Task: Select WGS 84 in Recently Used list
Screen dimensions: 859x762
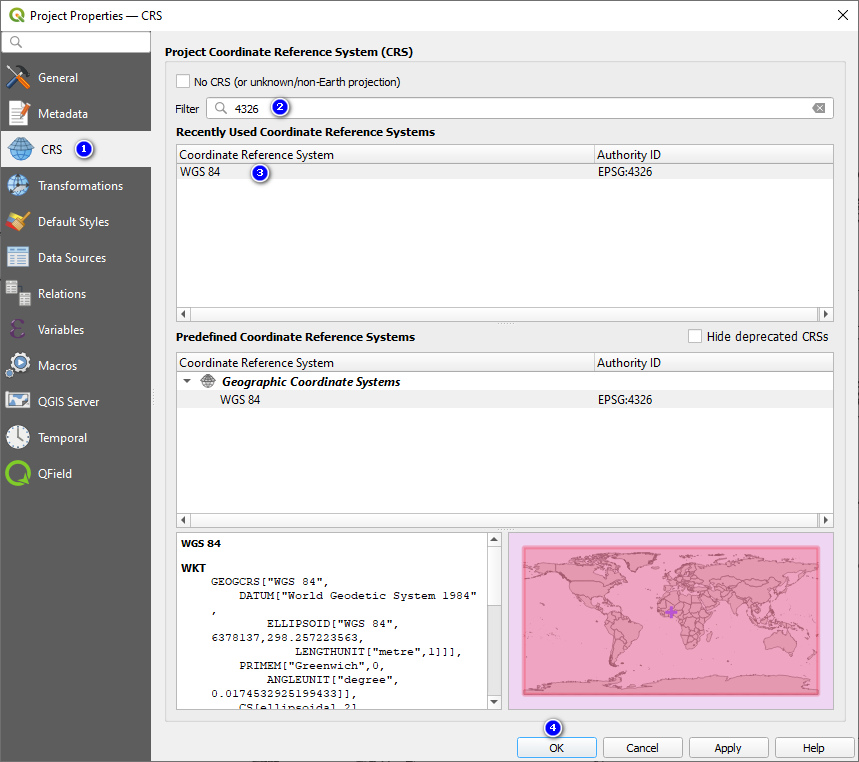Action: [200, 171]
